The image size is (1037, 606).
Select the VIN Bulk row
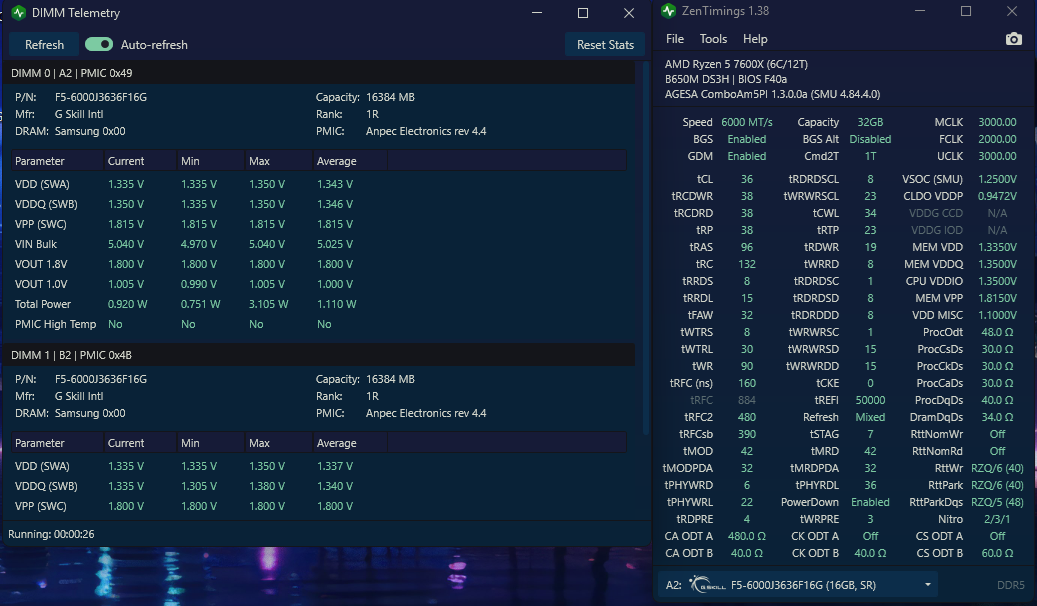pos(319,244)
